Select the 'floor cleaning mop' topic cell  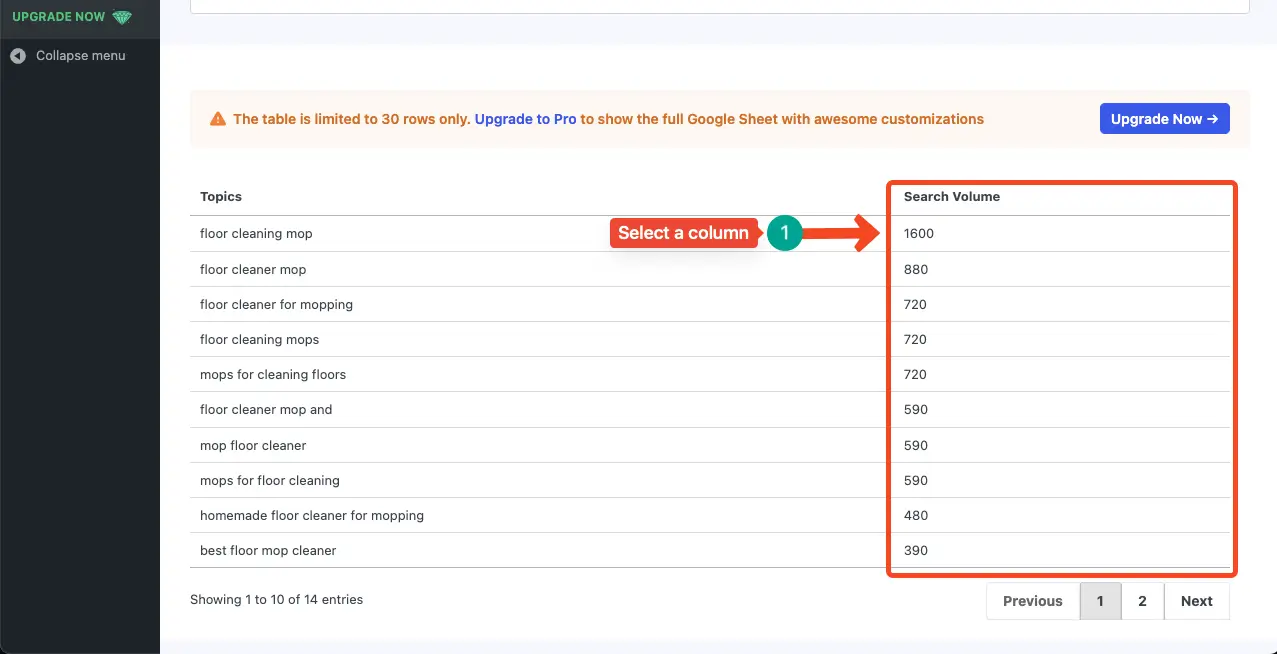[539, 234]
